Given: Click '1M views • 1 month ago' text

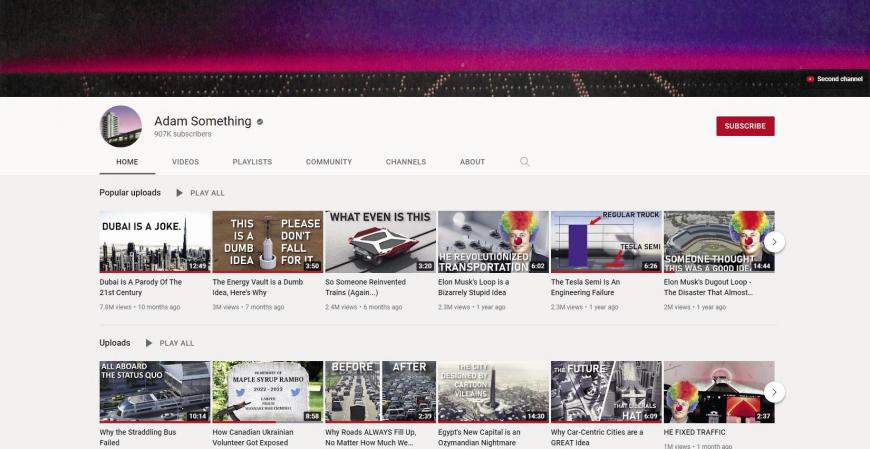Looking at the screenshot, I should [698, 446].
